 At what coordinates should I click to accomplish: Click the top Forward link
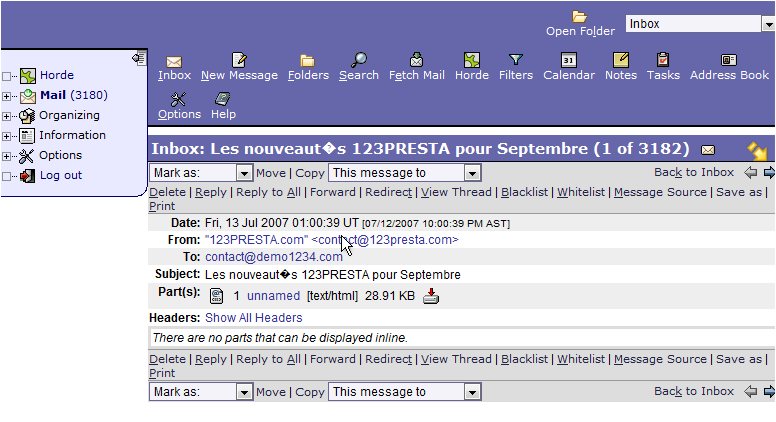click(332, 192)
